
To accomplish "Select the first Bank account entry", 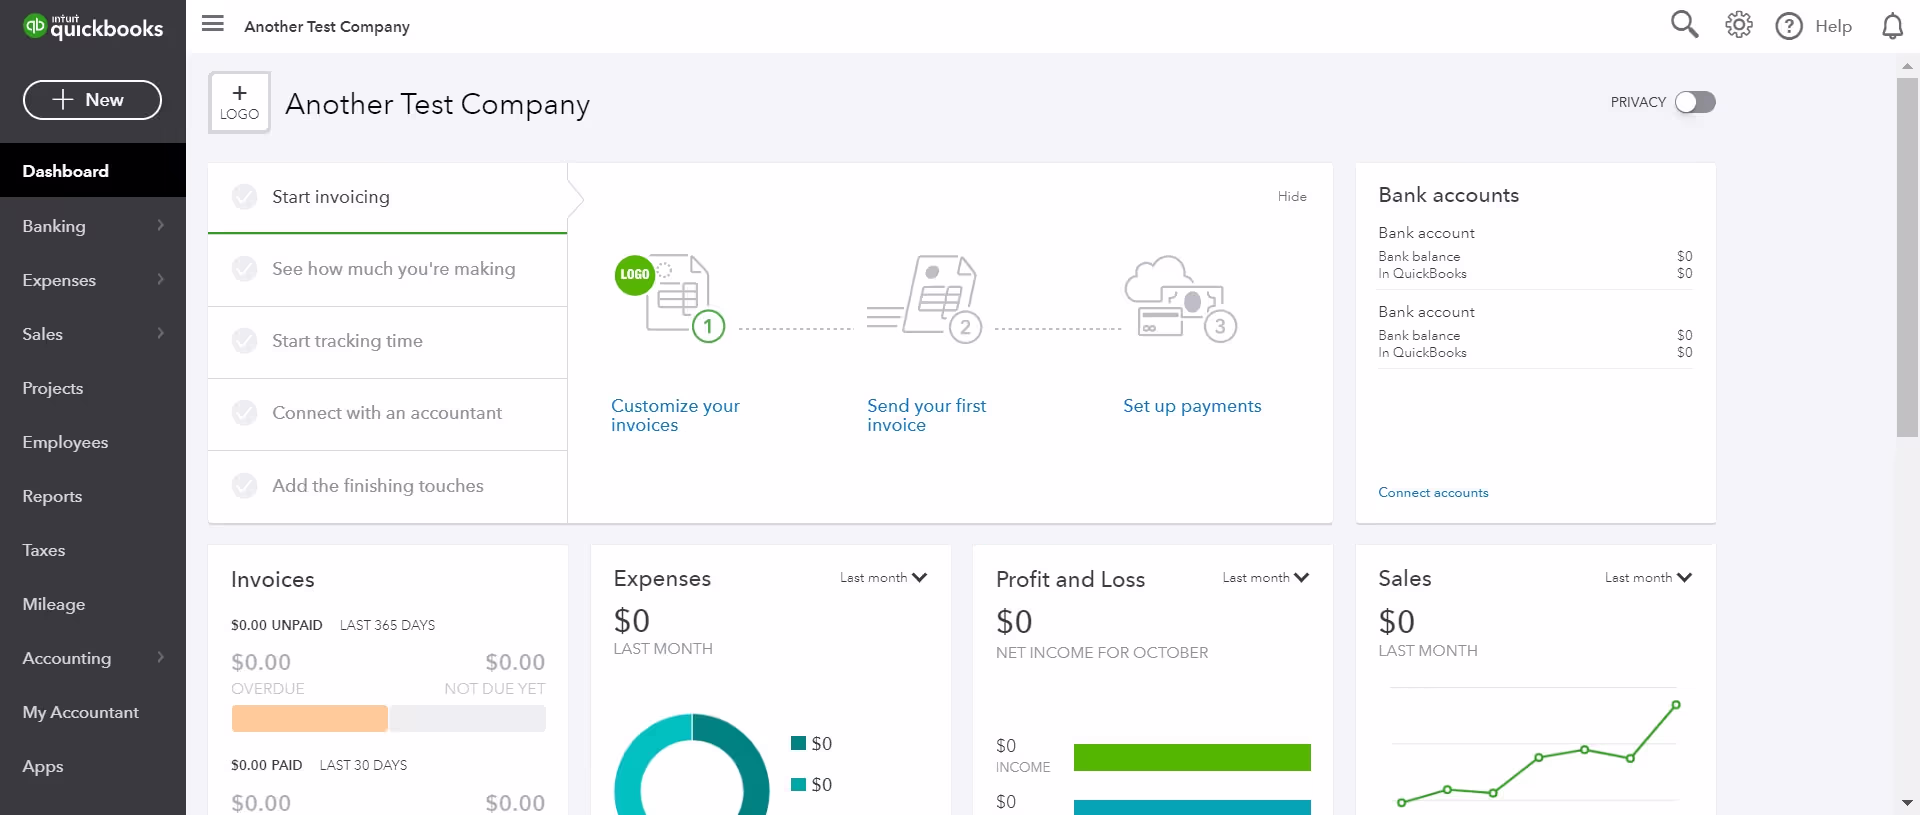I will click(x=1535, y=252).
